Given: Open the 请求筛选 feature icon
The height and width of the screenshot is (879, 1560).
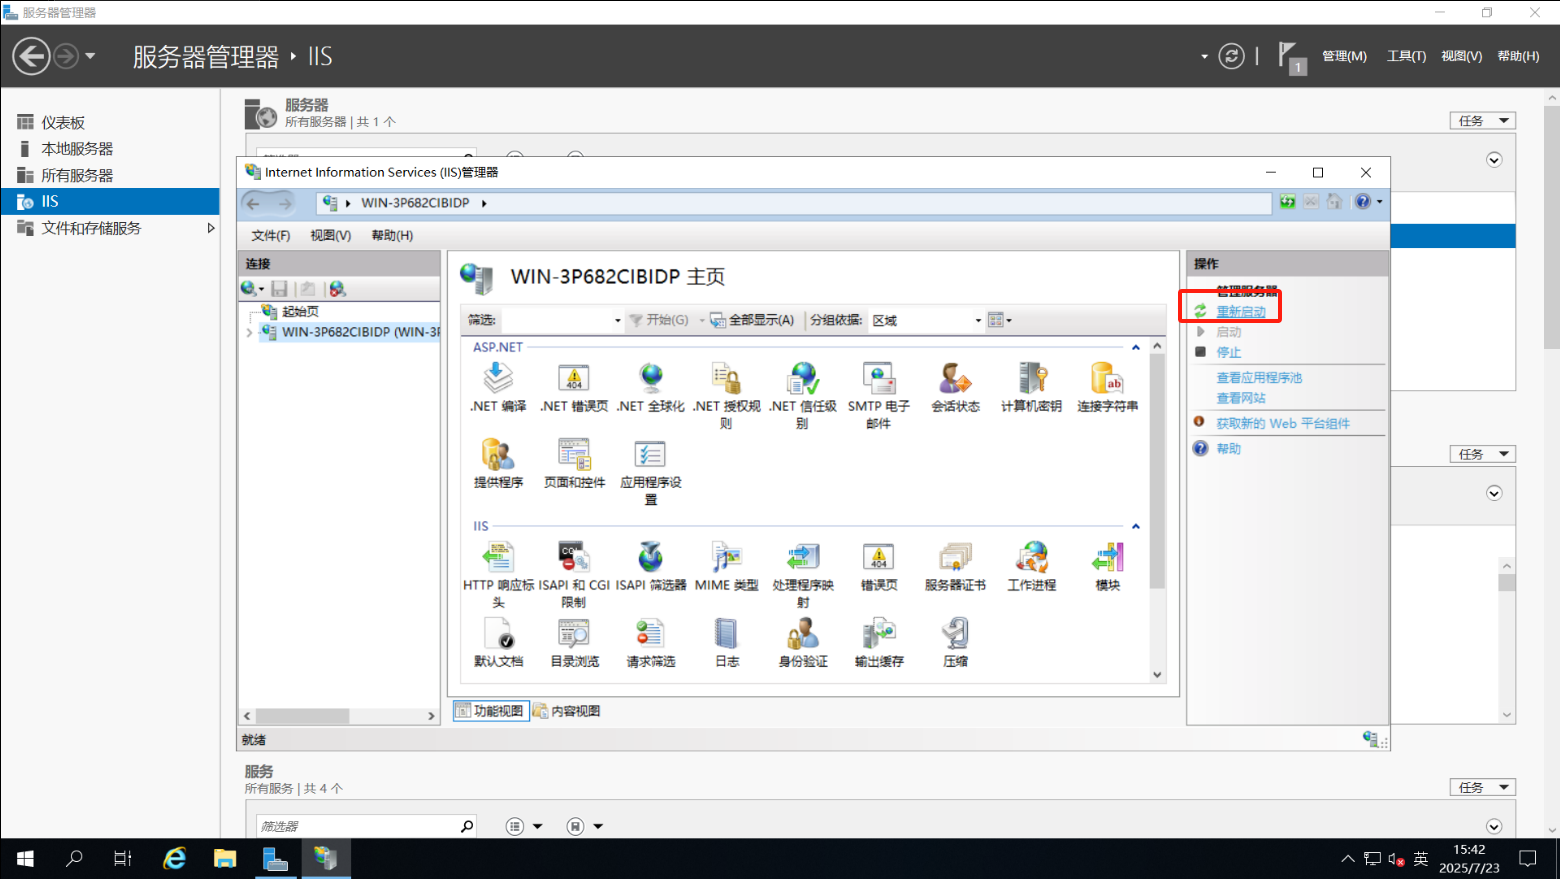Looking at the screenshot, I should [651, 633].
